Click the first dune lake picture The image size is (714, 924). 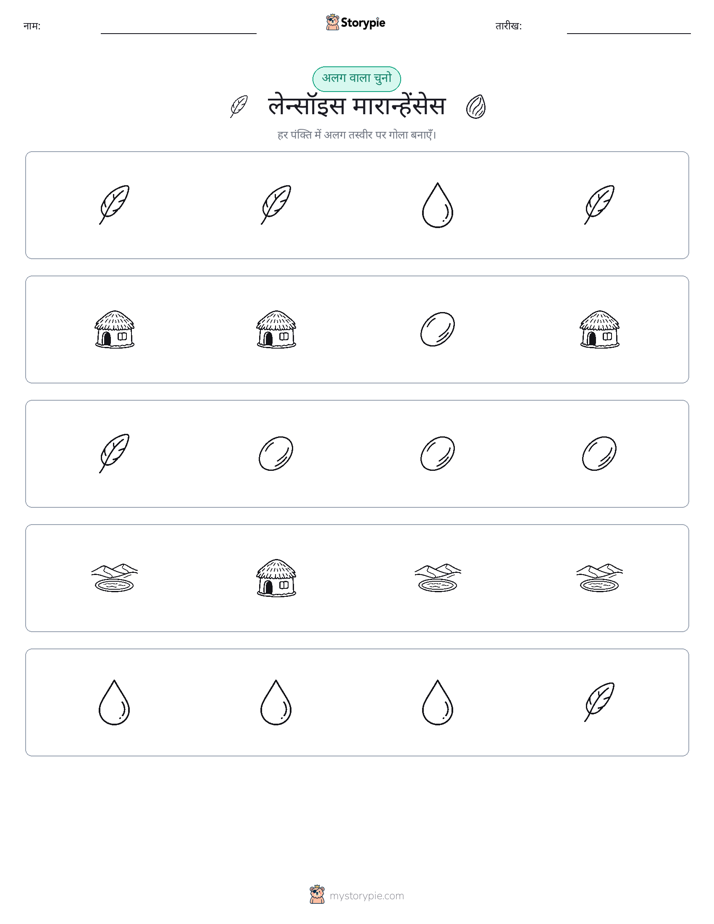point(114,578)
